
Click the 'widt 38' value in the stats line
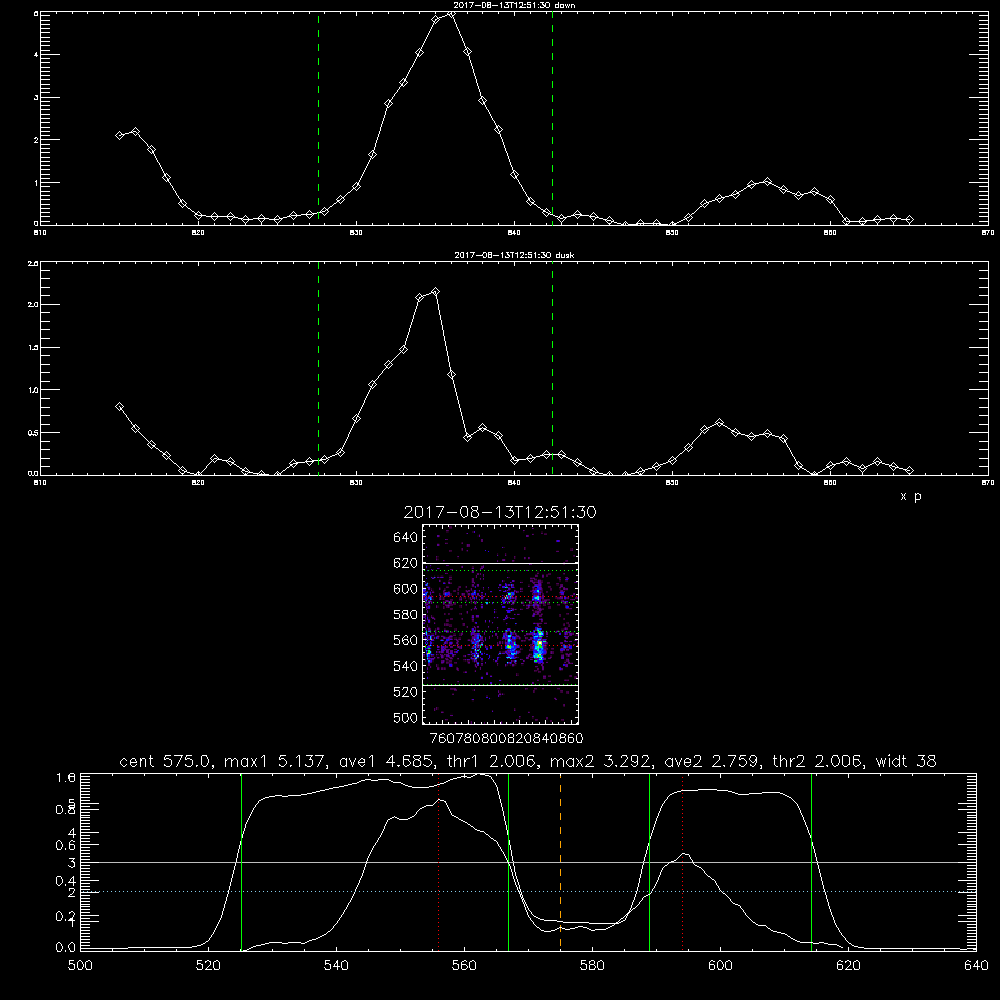[x=906, y=761]
